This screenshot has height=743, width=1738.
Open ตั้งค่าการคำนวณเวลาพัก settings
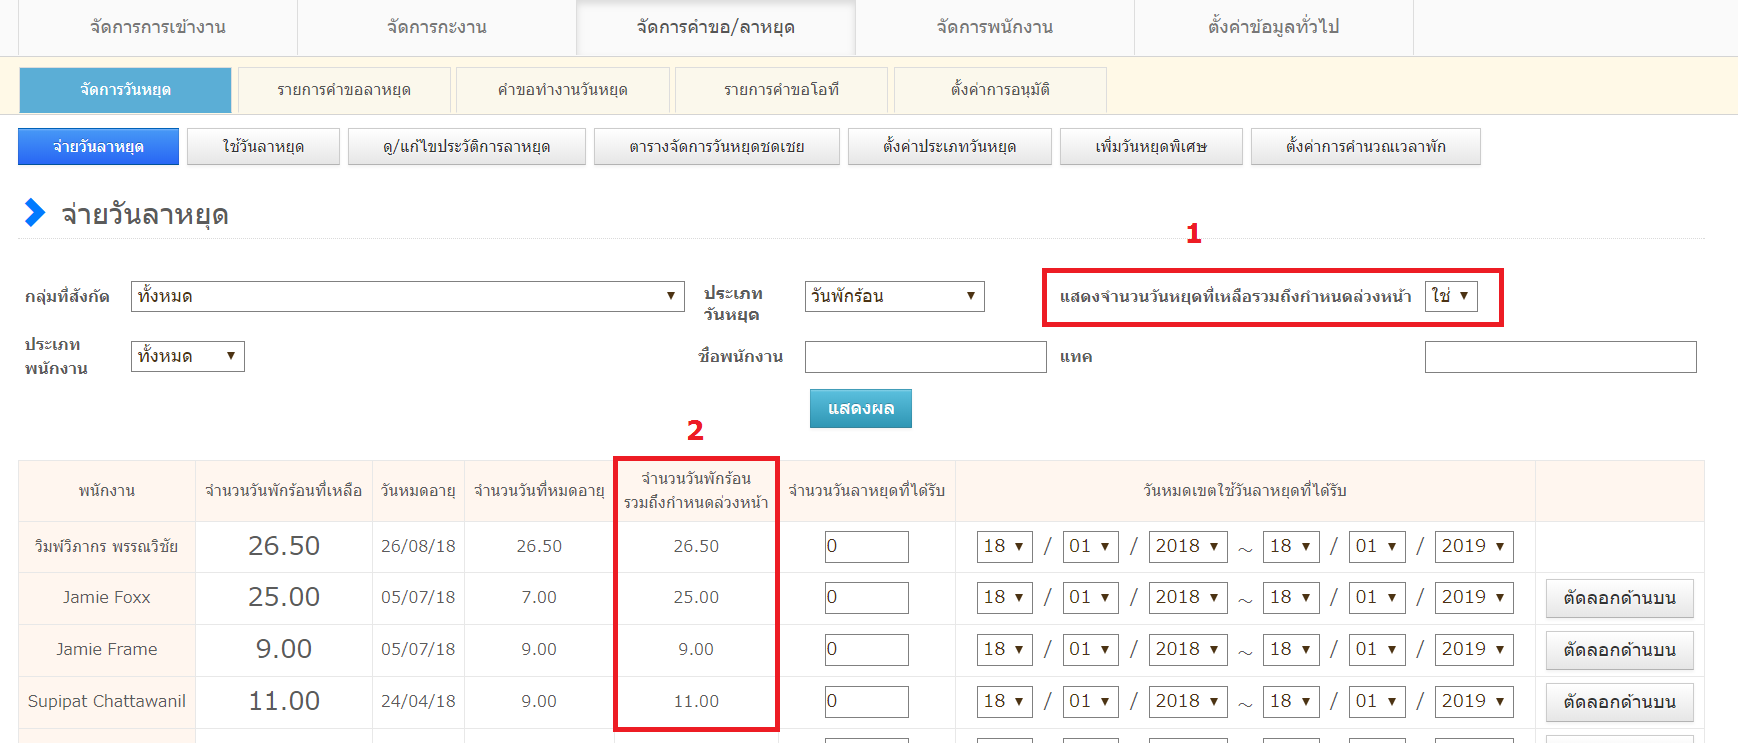(1365, 147)
